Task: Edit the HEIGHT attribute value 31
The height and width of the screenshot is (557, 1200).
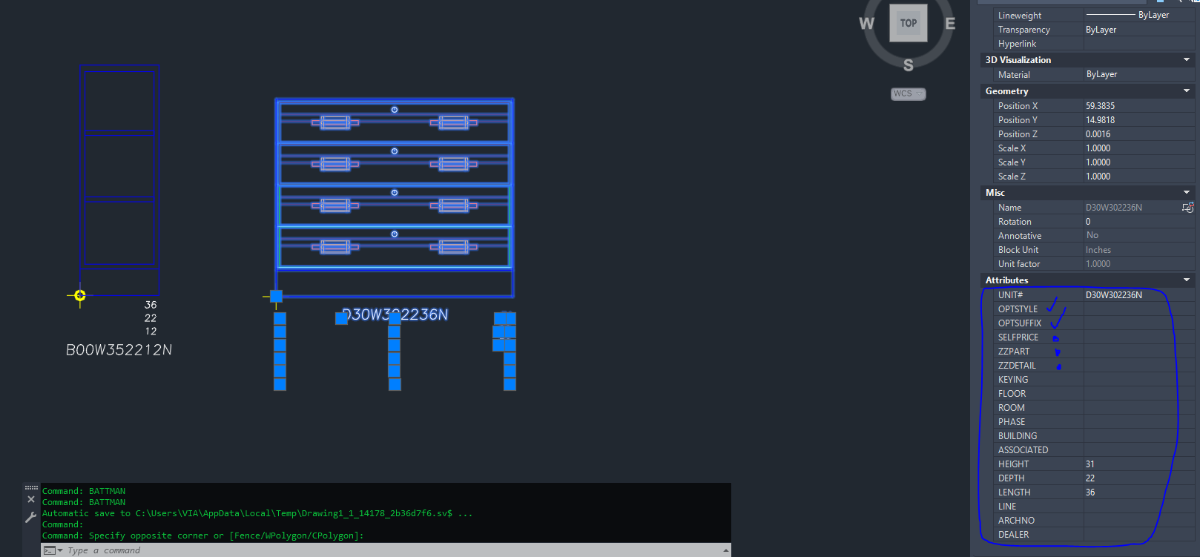Action: (1139, 463)
